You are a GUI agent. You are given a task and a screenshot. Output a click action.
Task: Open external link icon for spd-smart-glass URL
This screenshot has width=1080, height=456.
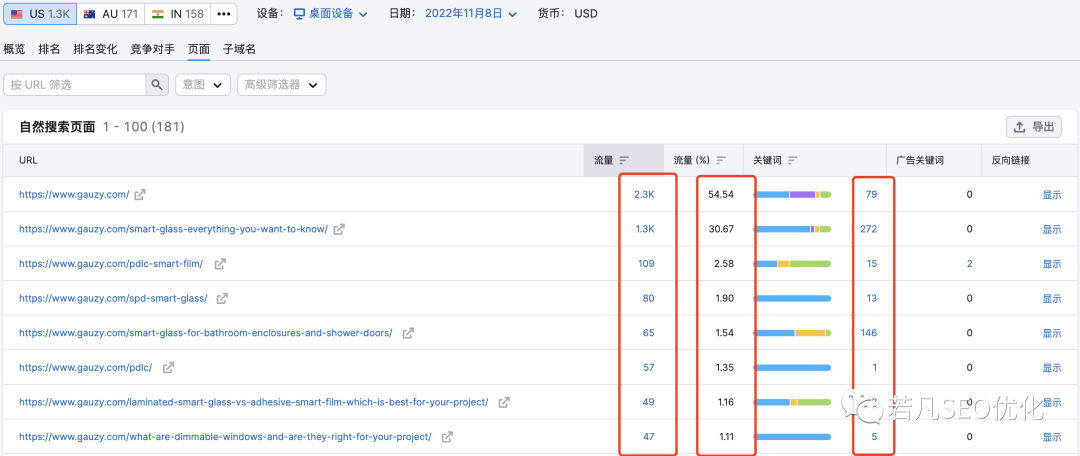click(222, 298)
